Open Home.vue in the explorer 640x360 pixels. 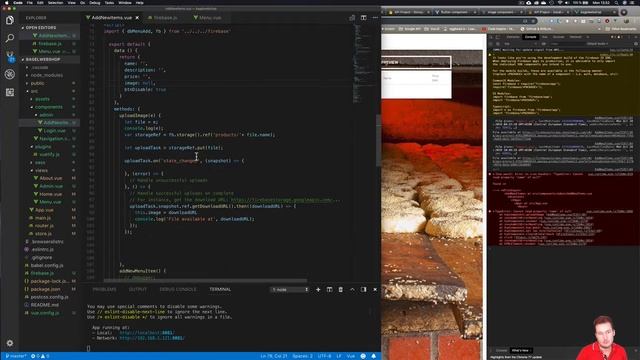[x=51, y=194]
